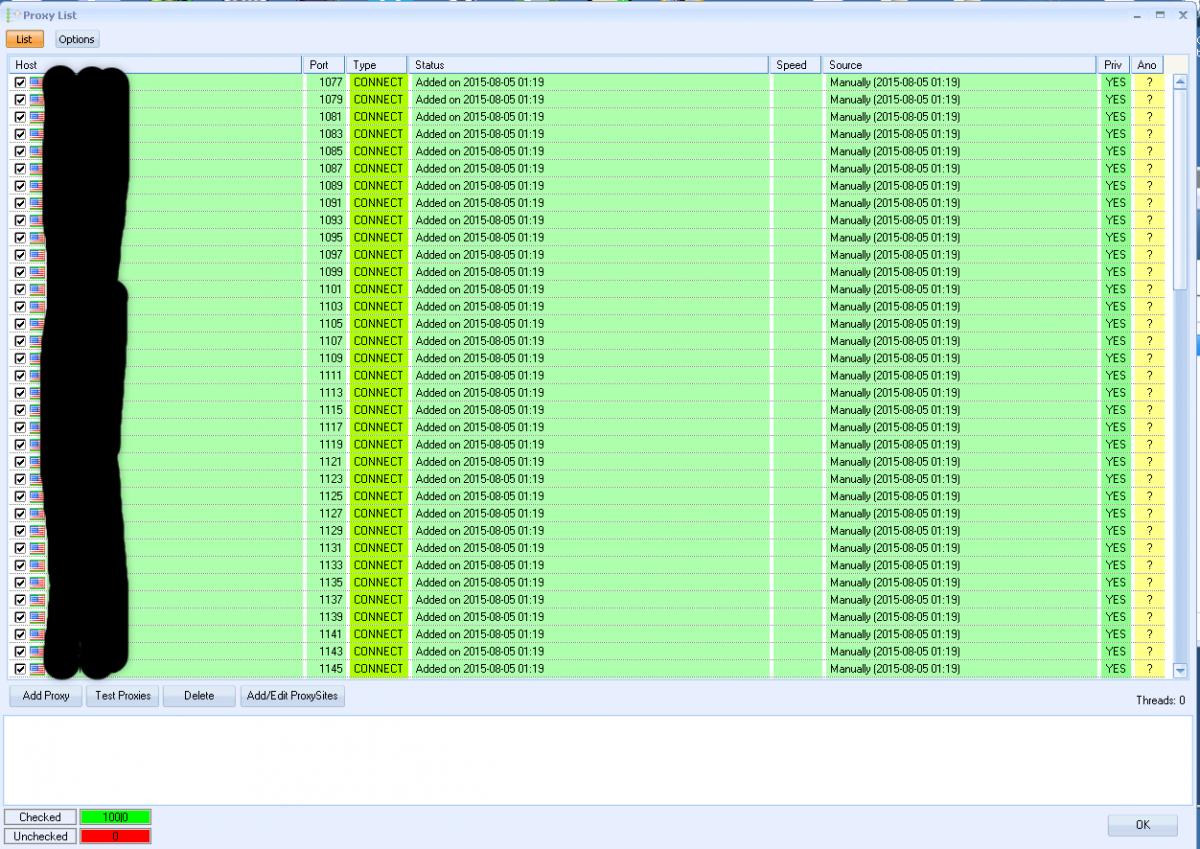Toggle checkbox for port 1145 row
Image resolution: width=1200 pixels, height=849 pixels.
tap(20, 668)
